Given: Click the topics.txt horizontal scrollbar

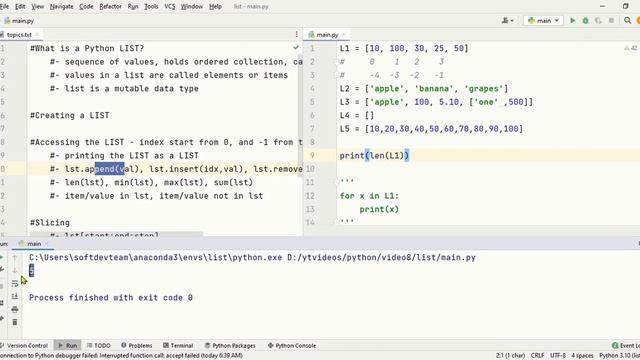Looking at the screenshot, I should coord(116,234).
